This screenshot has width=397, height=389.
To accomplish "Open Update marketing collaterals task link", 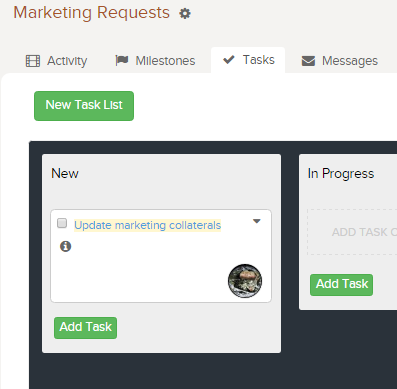I will [147, 225].
